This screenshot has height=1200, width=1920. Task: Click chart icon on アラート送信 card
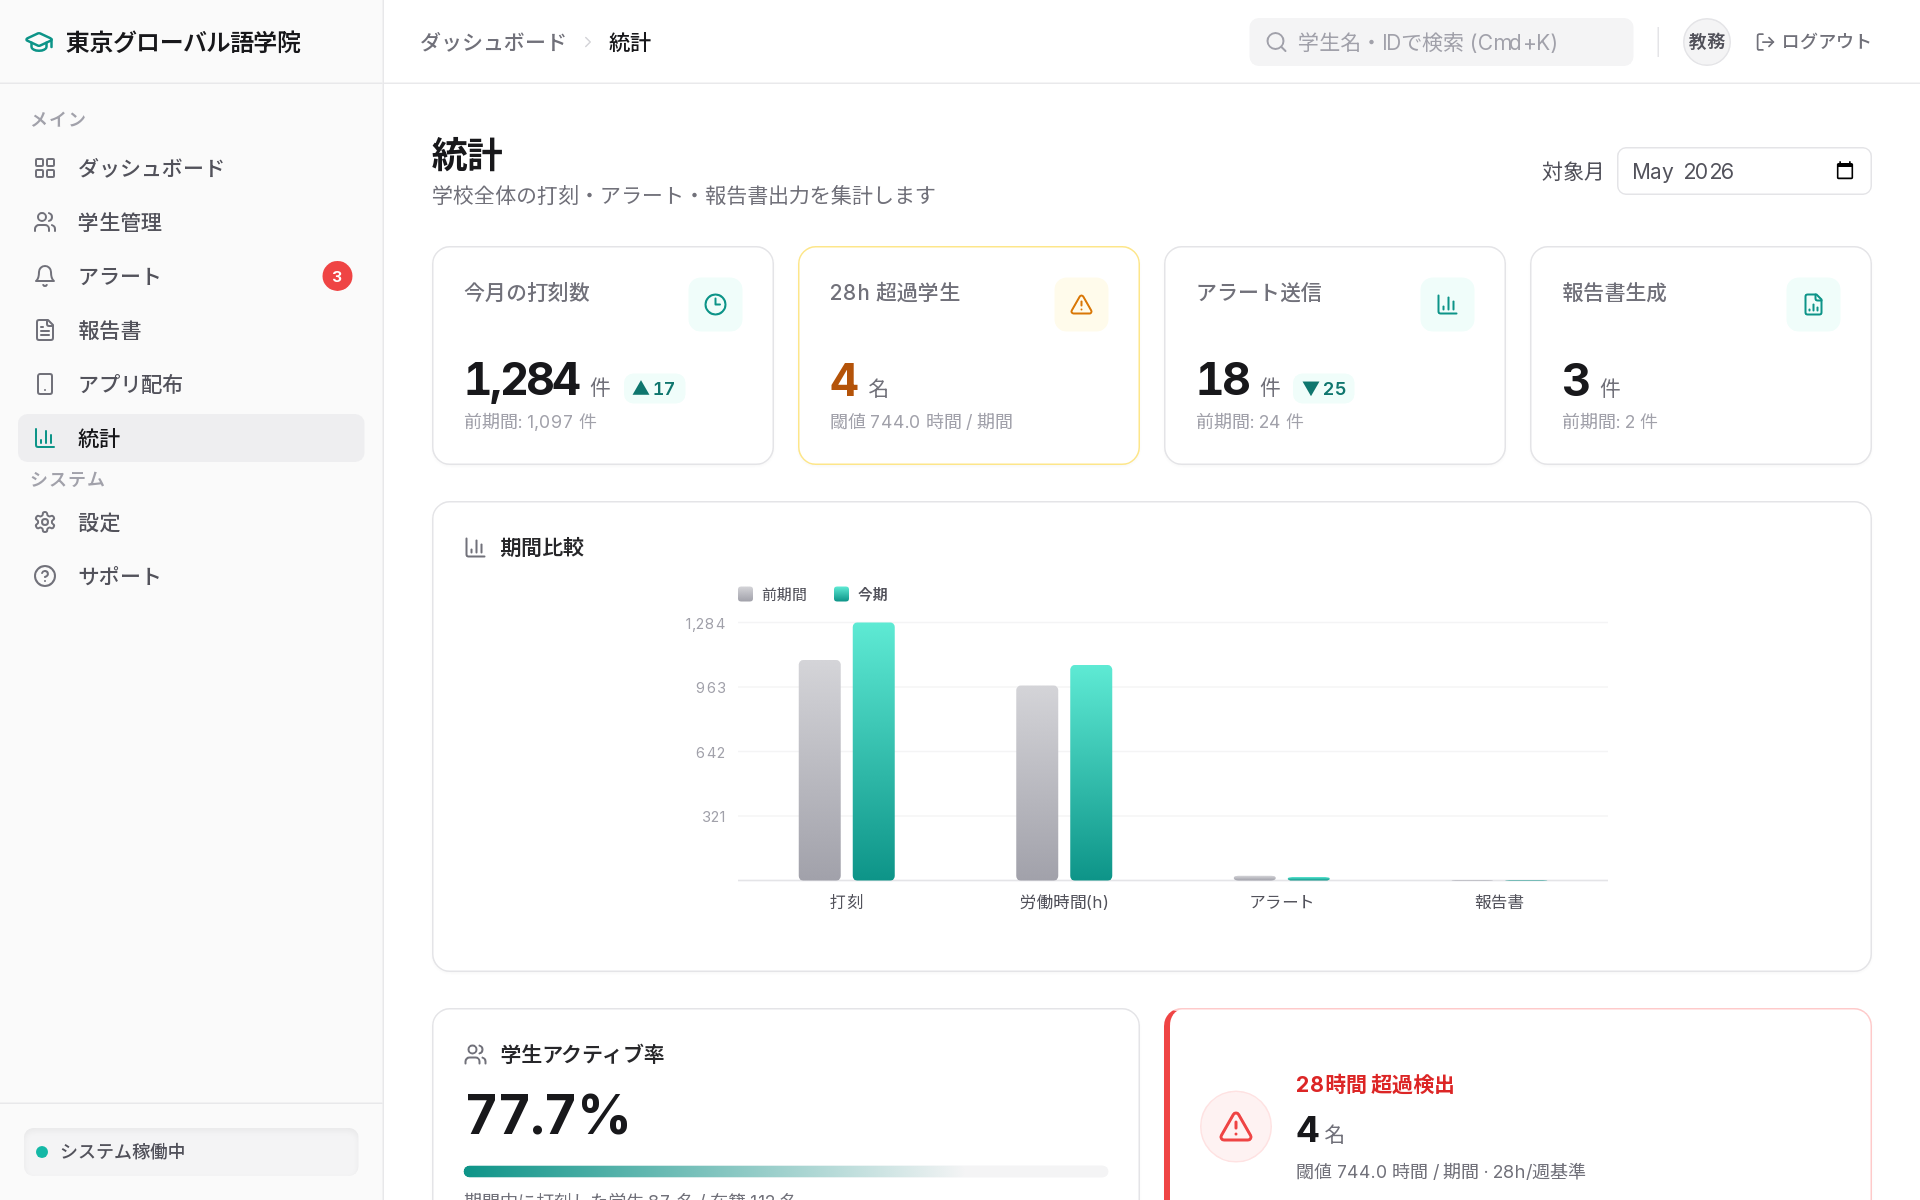[x=1447, y=304]
